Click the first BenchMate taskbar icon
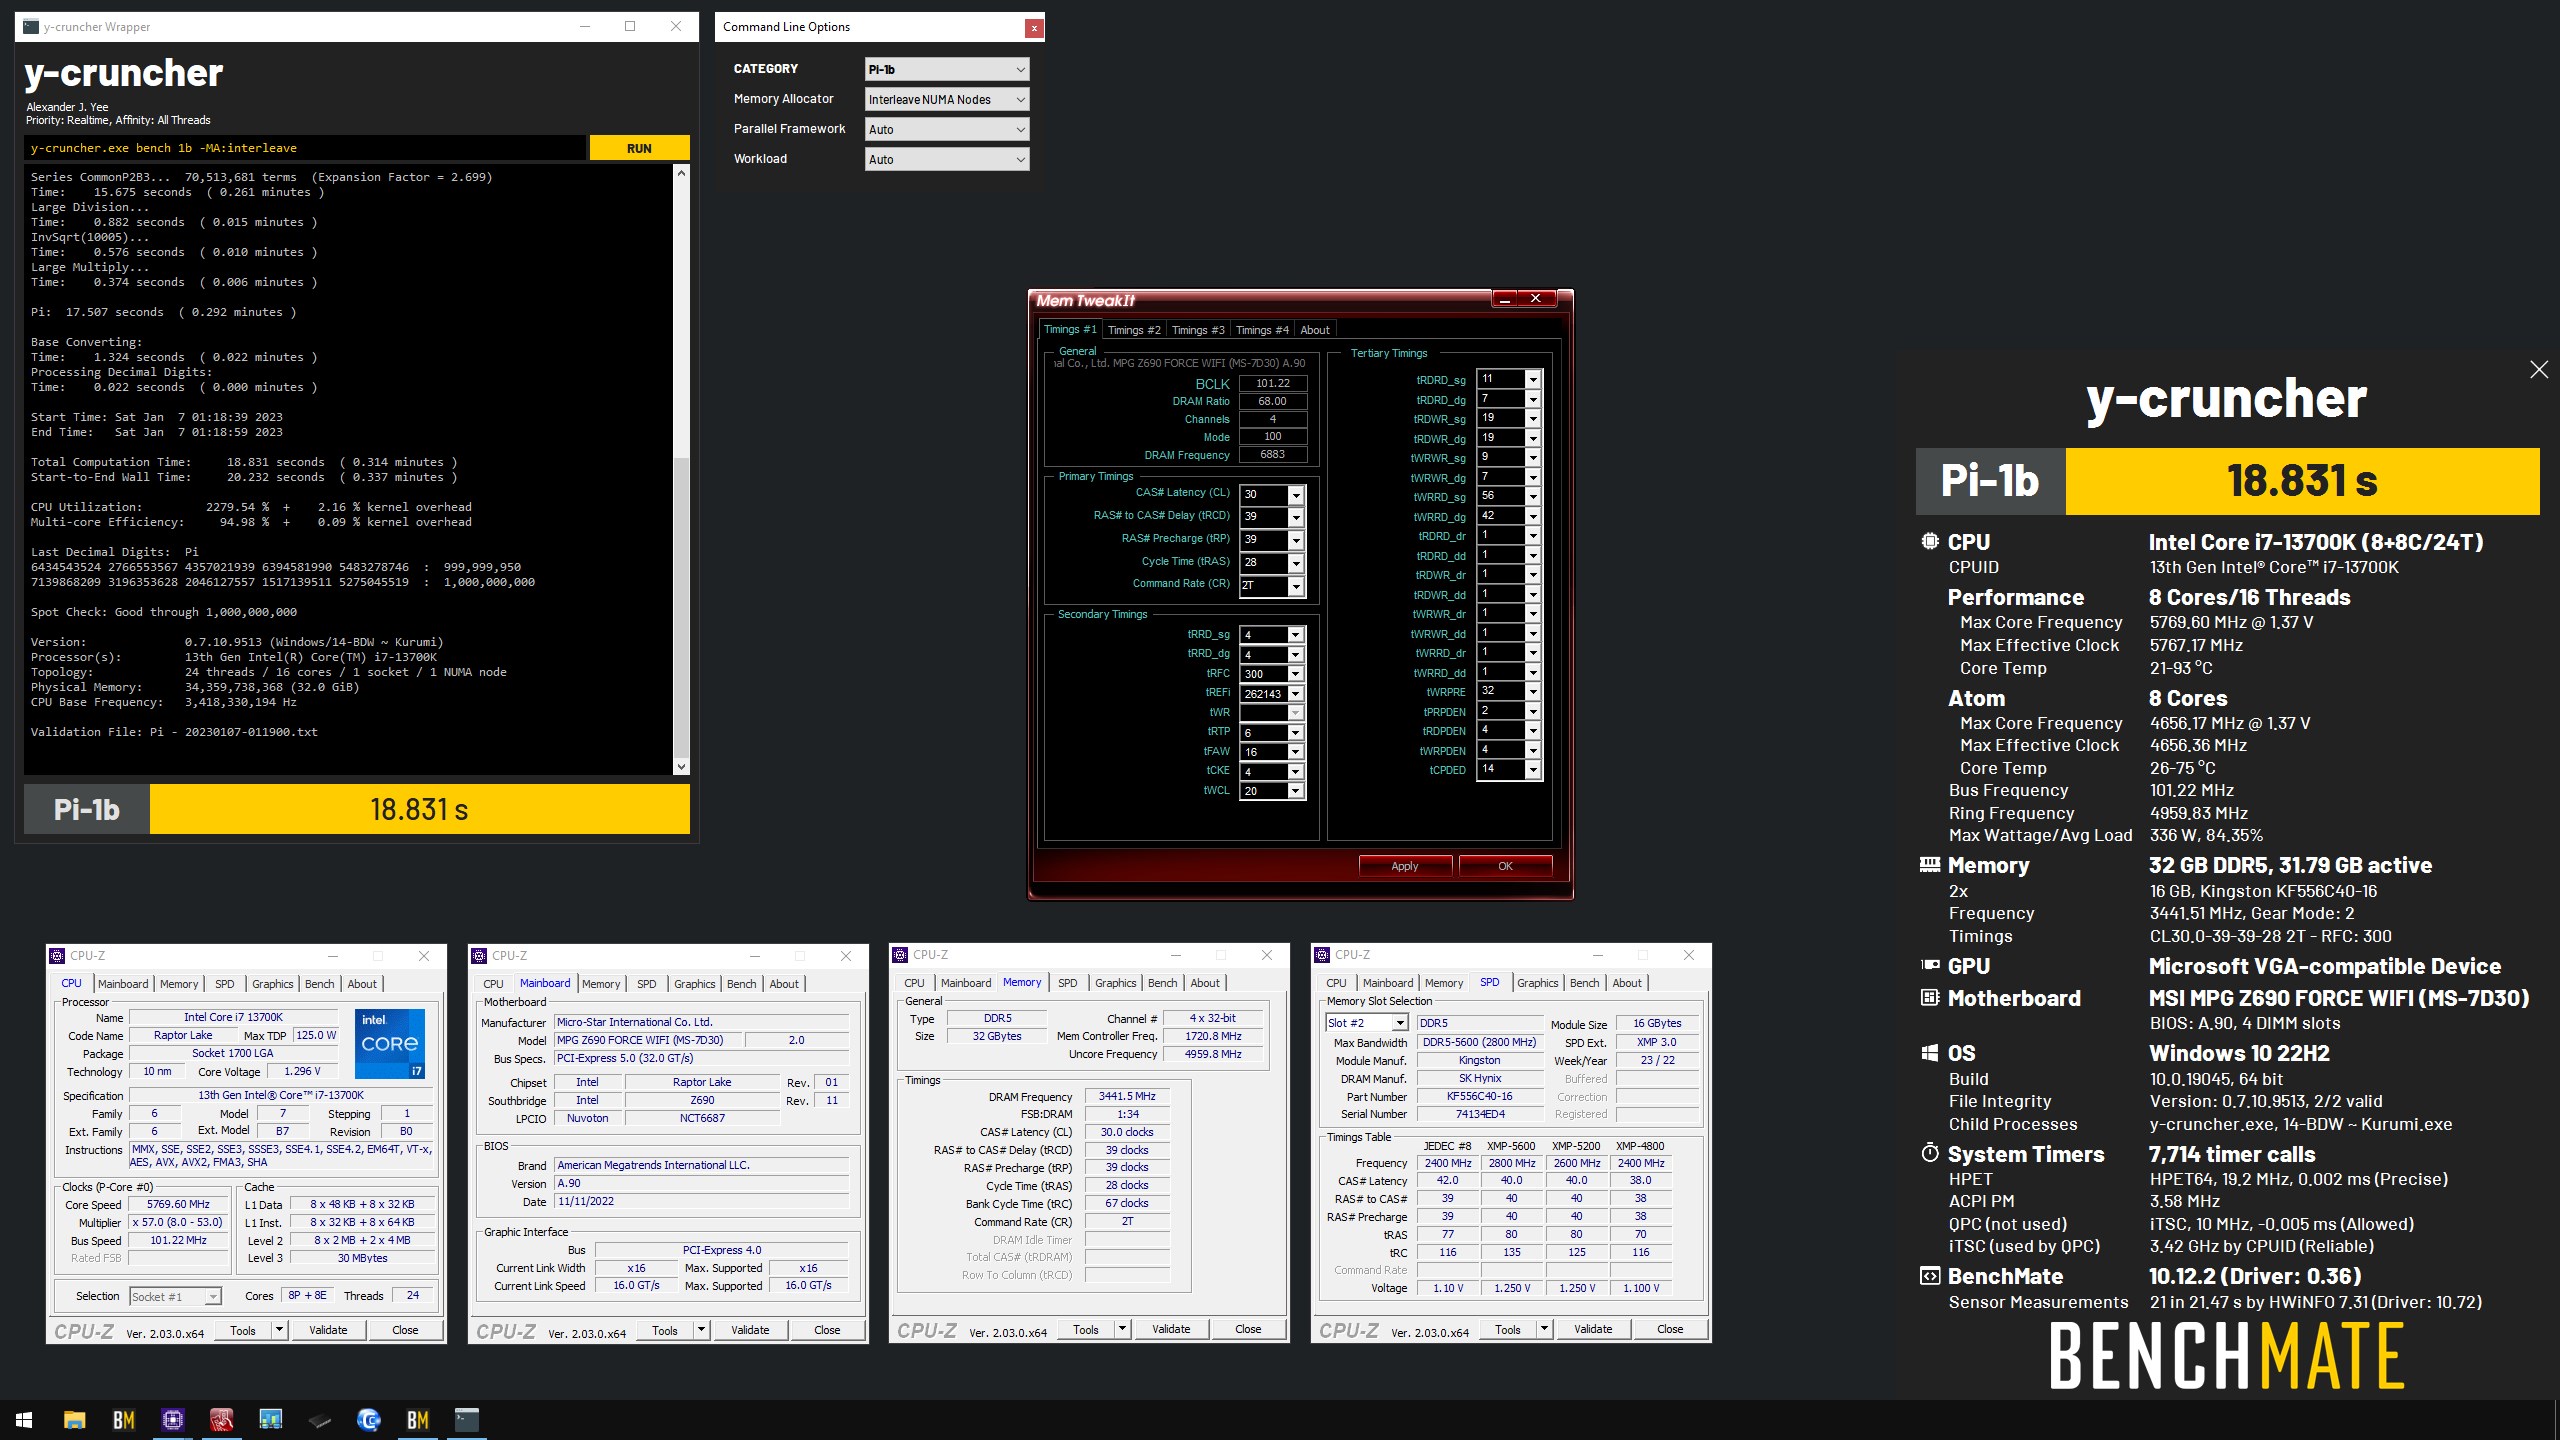The width and height of the screenshot is (2560, 1440). (123, 1420)
